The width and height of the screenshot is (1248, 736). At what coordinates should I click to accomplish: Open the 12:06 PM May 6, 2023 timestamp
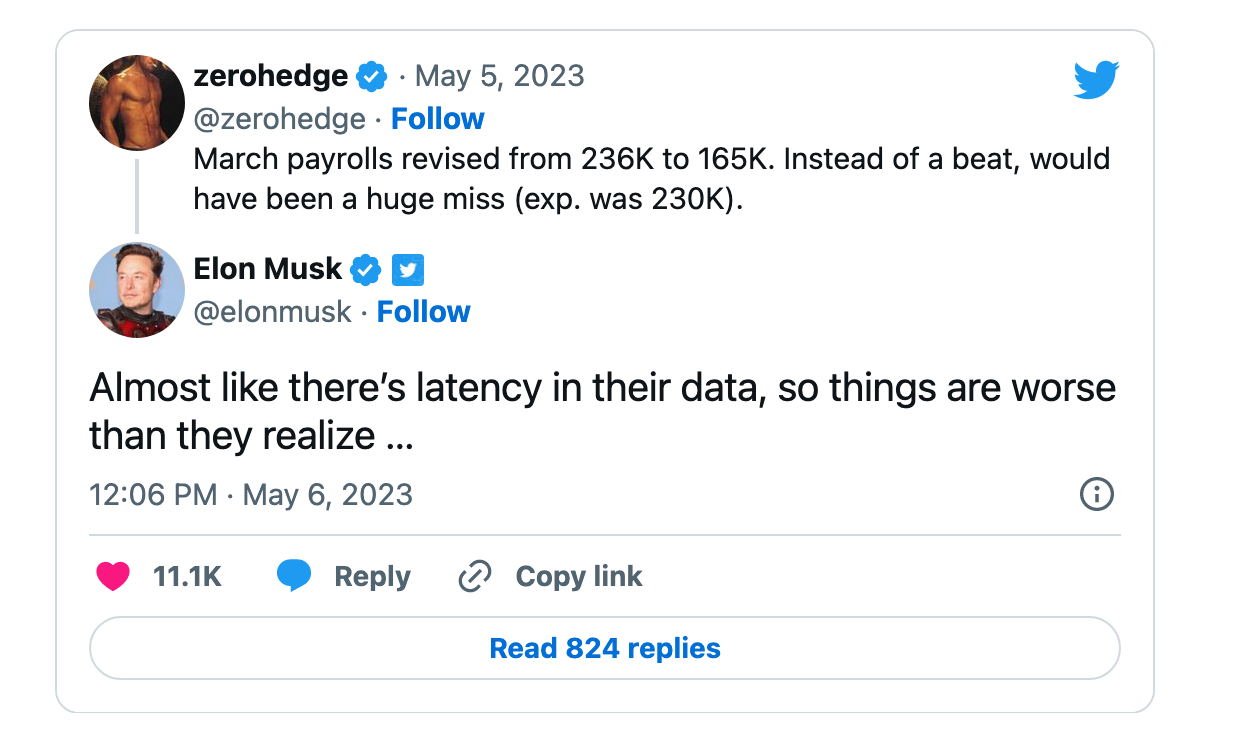(x=251, y=494)
